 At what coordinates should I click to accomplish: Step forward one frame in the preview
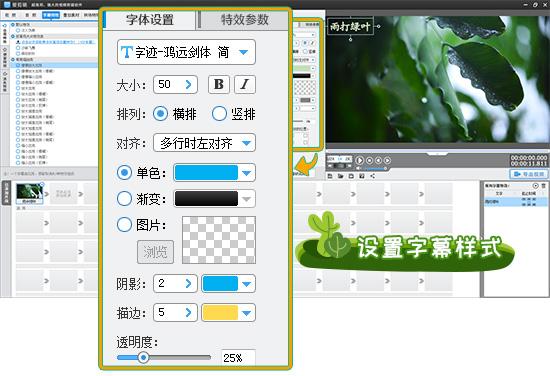[387, 160]
